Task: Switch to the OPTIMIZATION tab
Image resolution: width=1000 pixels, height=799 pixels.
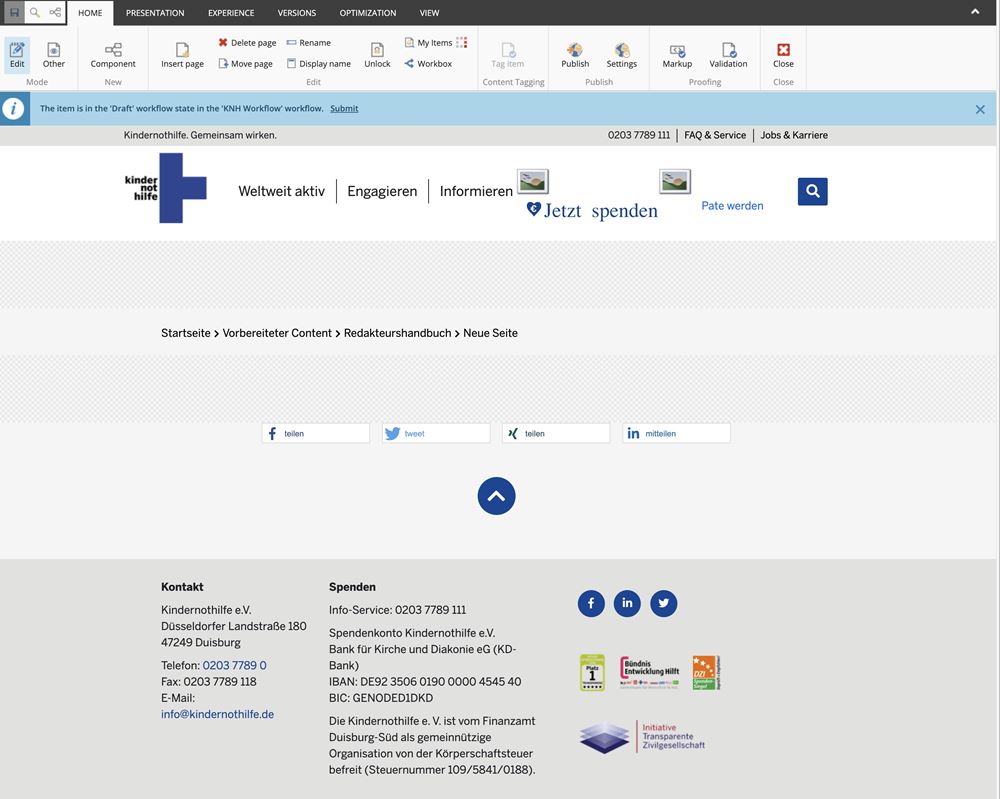Action: (367, 13)
